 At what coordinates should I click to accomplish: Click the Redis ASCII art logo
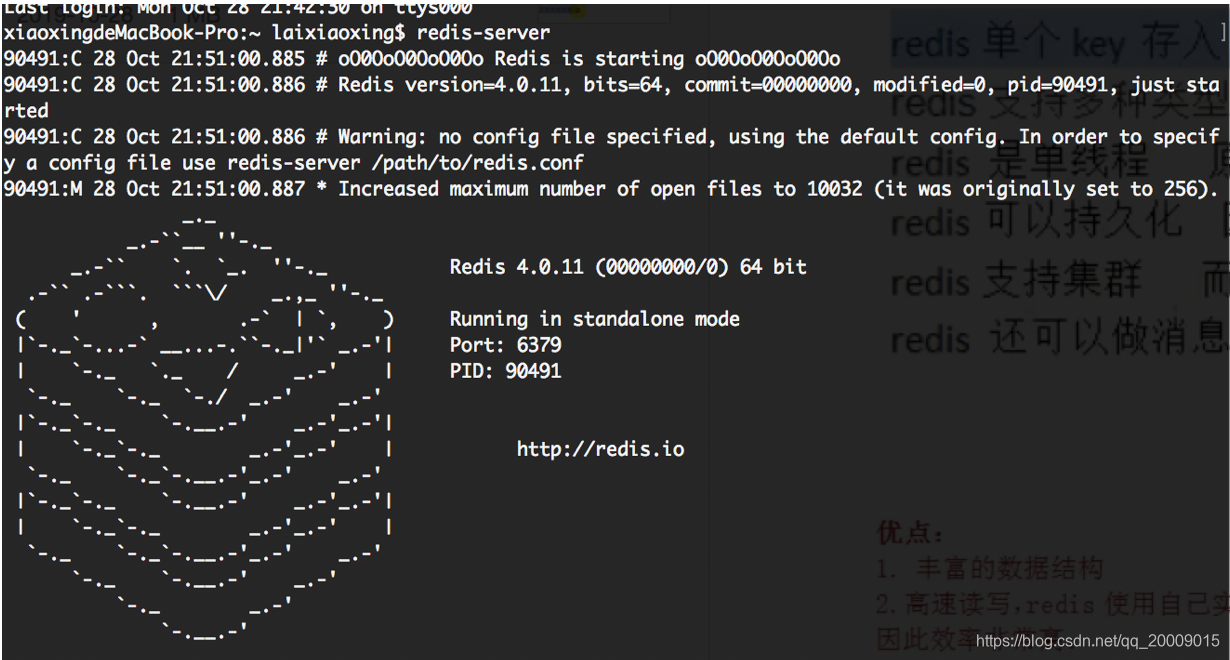click(205, 425)
